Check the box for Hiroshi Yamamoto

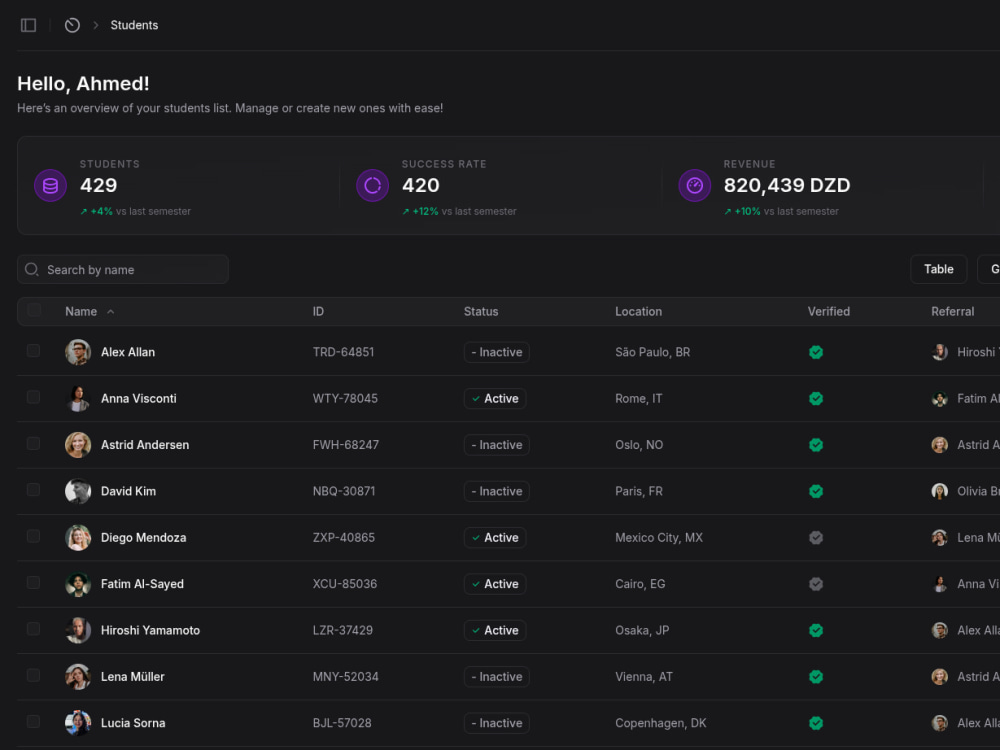[x=33, y=629]
